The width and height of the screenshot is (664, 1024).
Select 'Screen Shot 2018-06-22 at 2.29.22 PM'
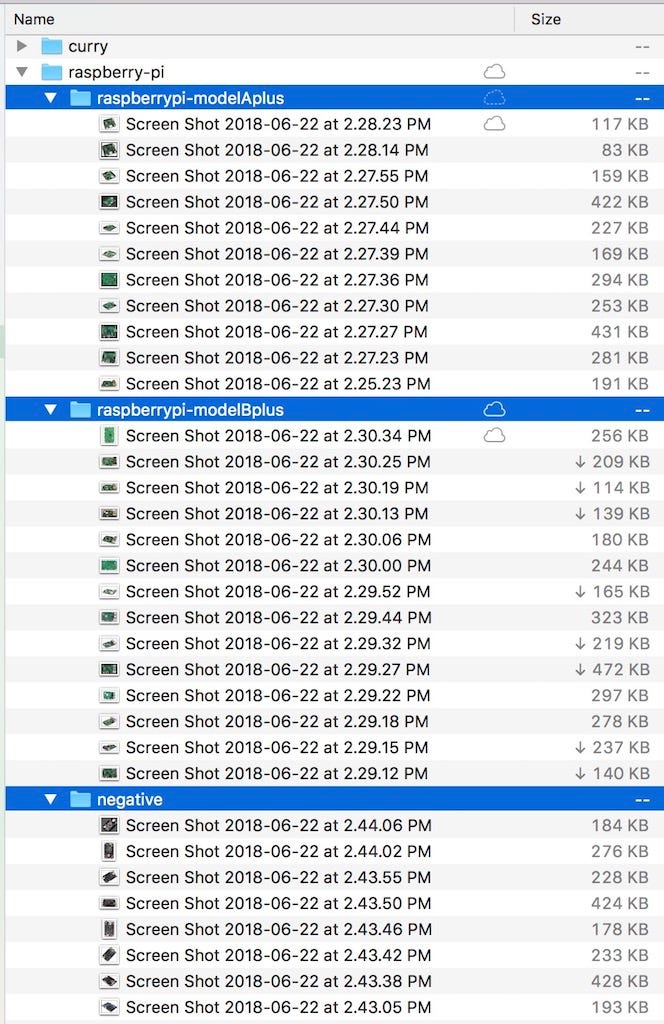coord(277,696)
